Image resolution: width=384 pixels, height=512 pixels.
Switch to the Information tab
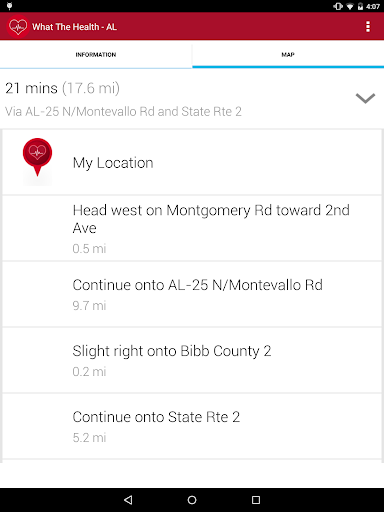pyautogui.click(x=96, y=55)
